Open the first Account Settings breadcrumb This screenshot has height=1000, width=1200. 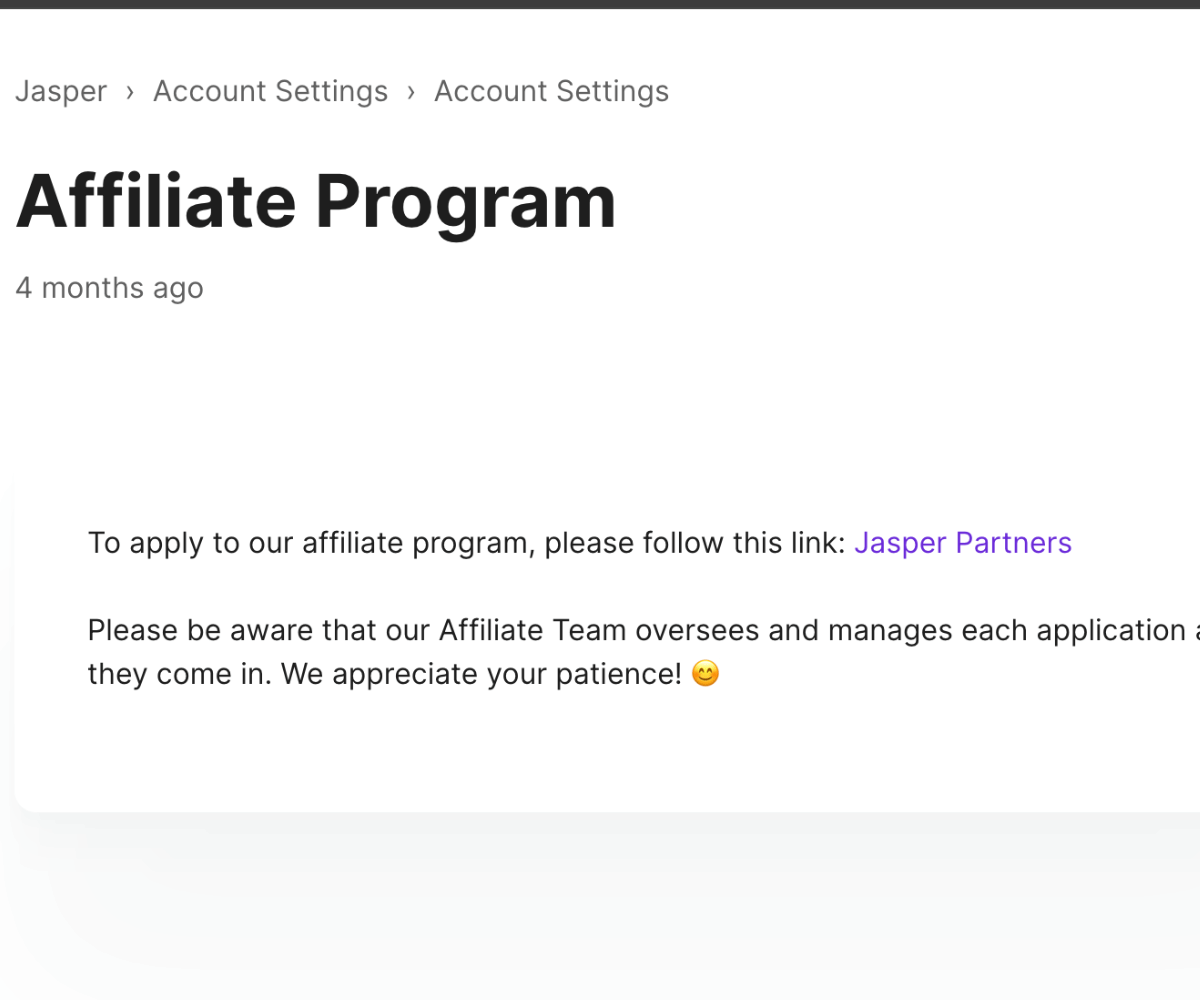pos(270,92)
